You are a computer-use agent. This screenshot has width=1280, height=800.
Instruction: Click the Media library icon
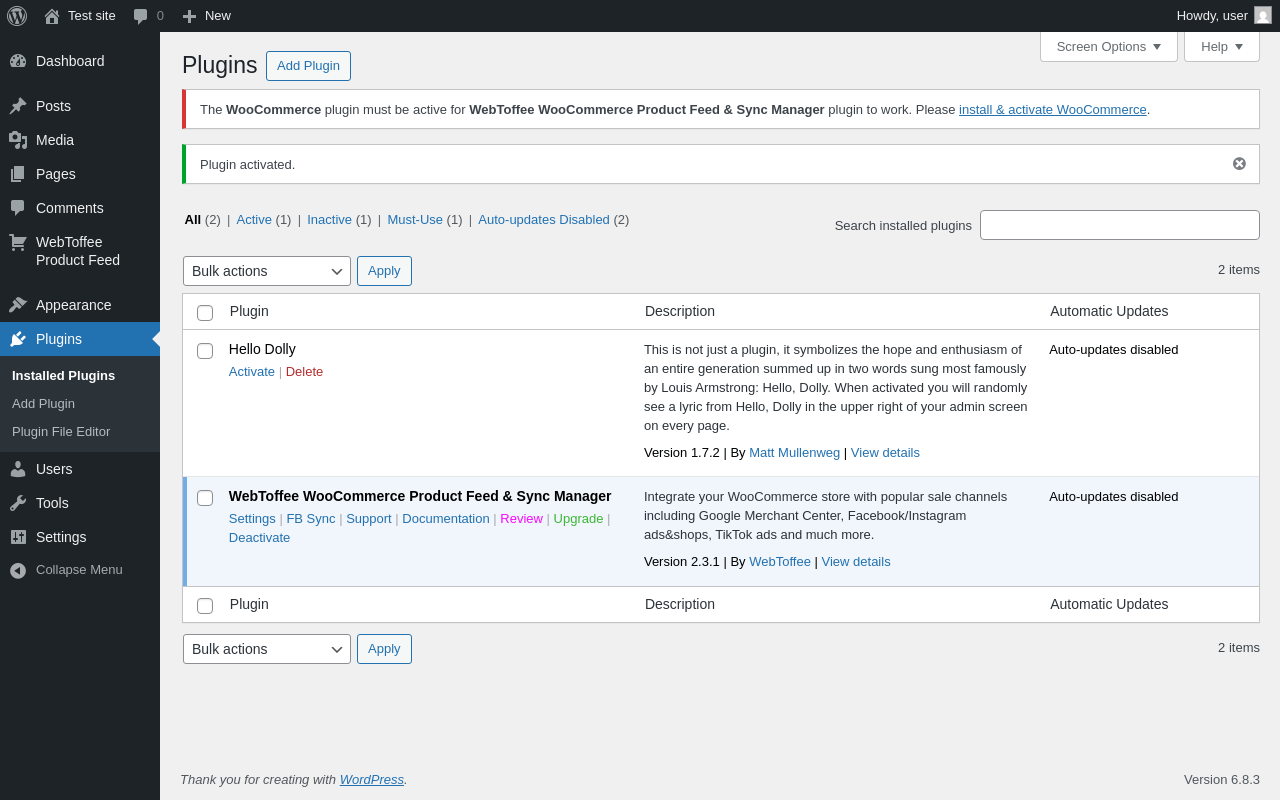pyautogui.click(x=18, y=140)
